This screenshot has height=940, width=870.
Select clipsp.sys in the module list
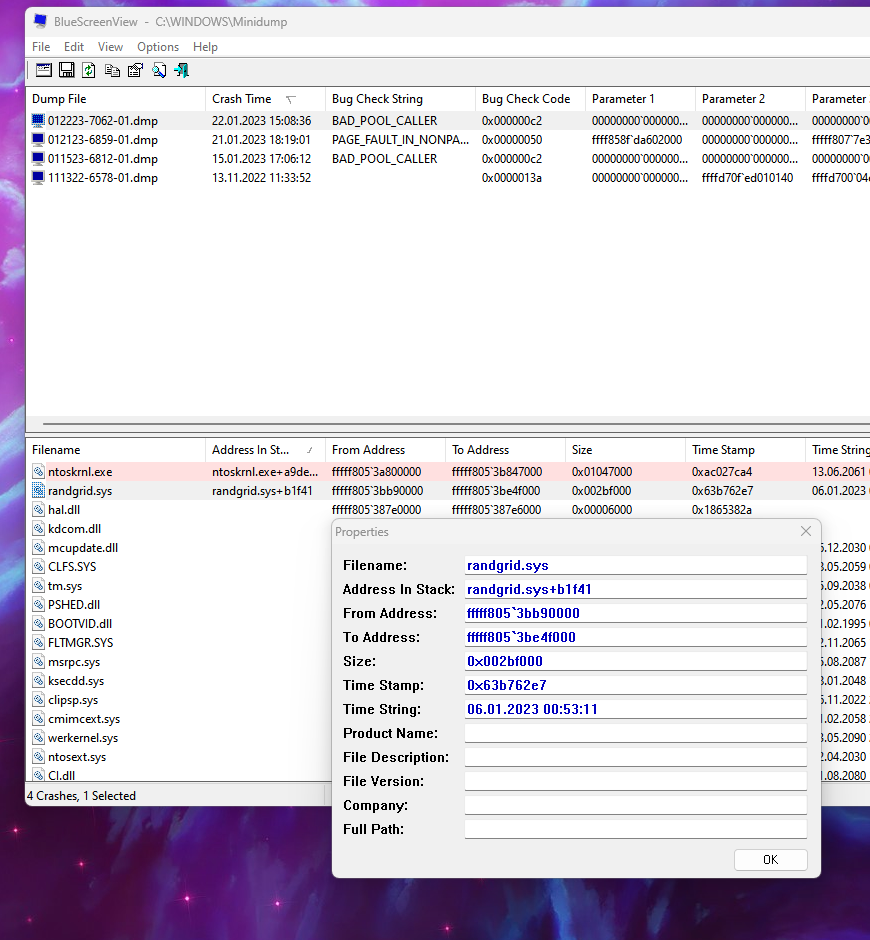pos(73,700)
